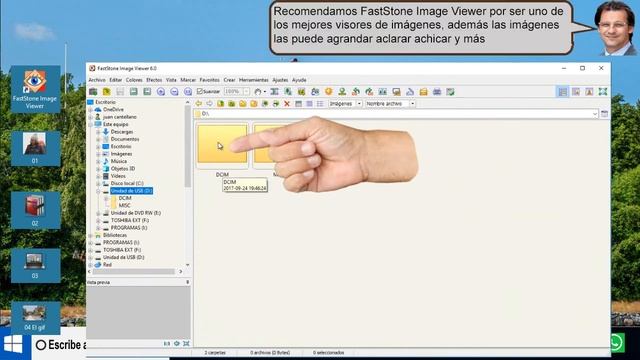640x360 pixels.
Task: Toggle the Suavizar checkbox
Action: (x=200, y=91)
